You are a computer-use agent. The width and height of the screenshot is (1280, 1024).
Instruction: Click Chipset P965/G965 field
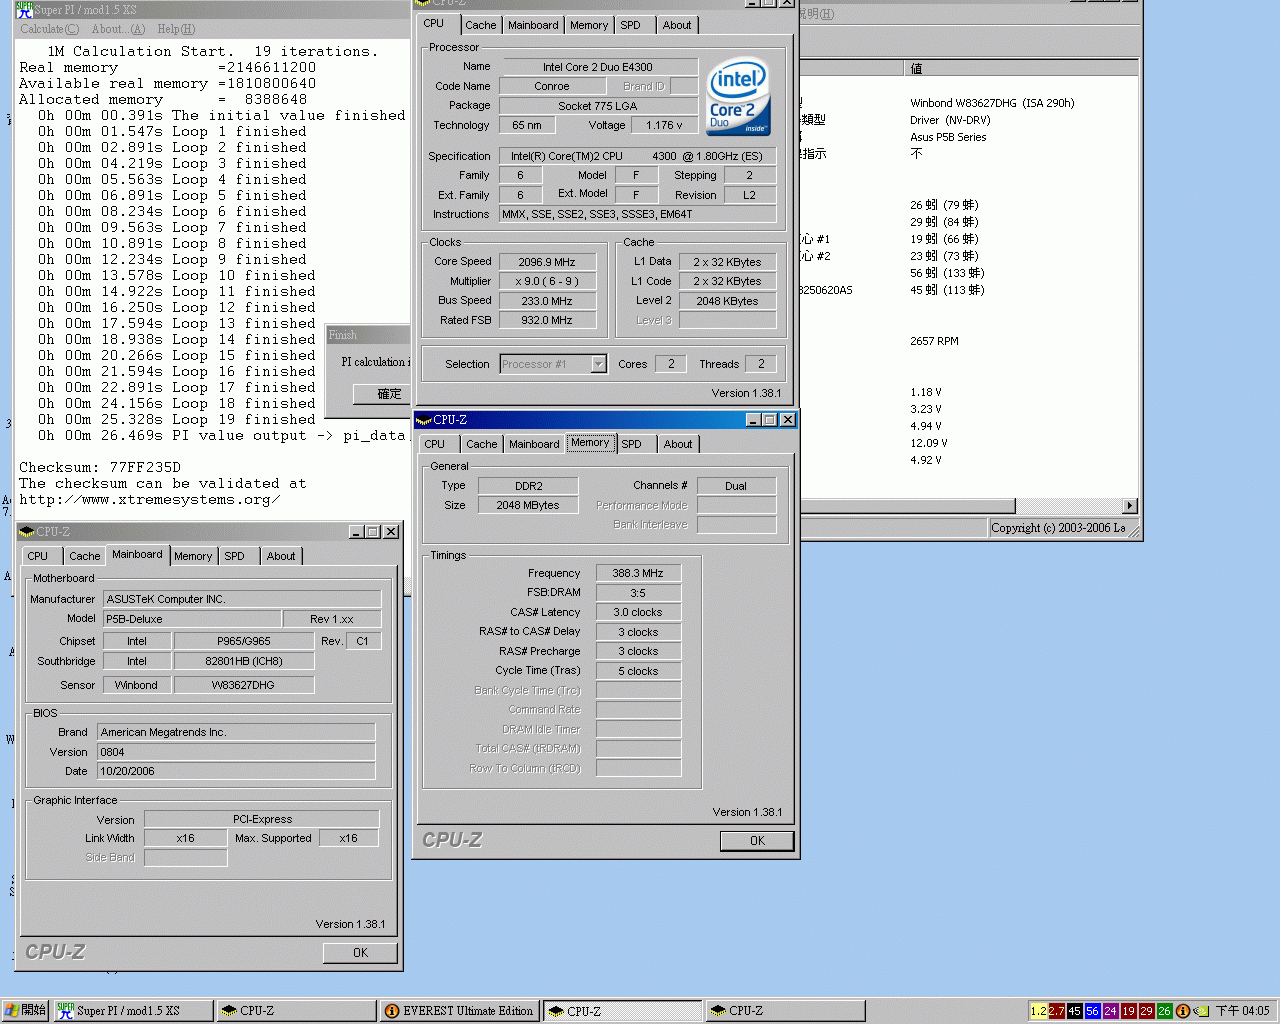[x=244, y=641]
